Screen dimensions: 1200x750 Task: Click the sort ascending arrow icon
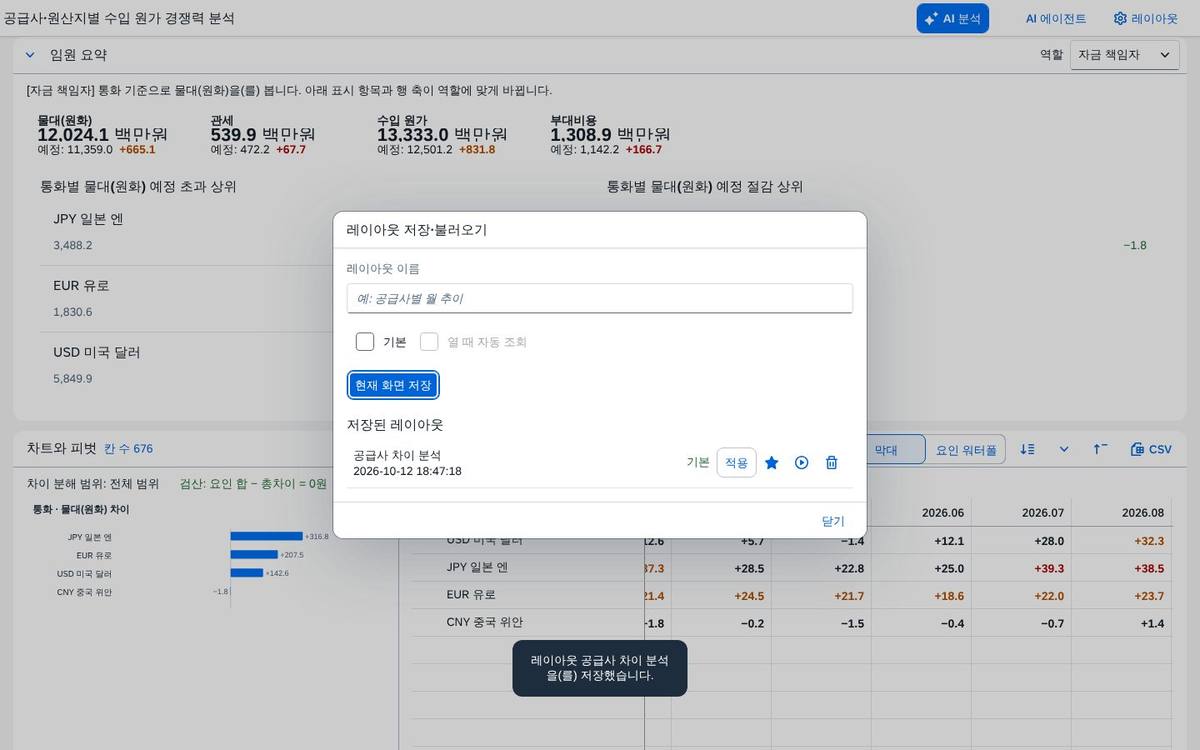(1100, 450)
